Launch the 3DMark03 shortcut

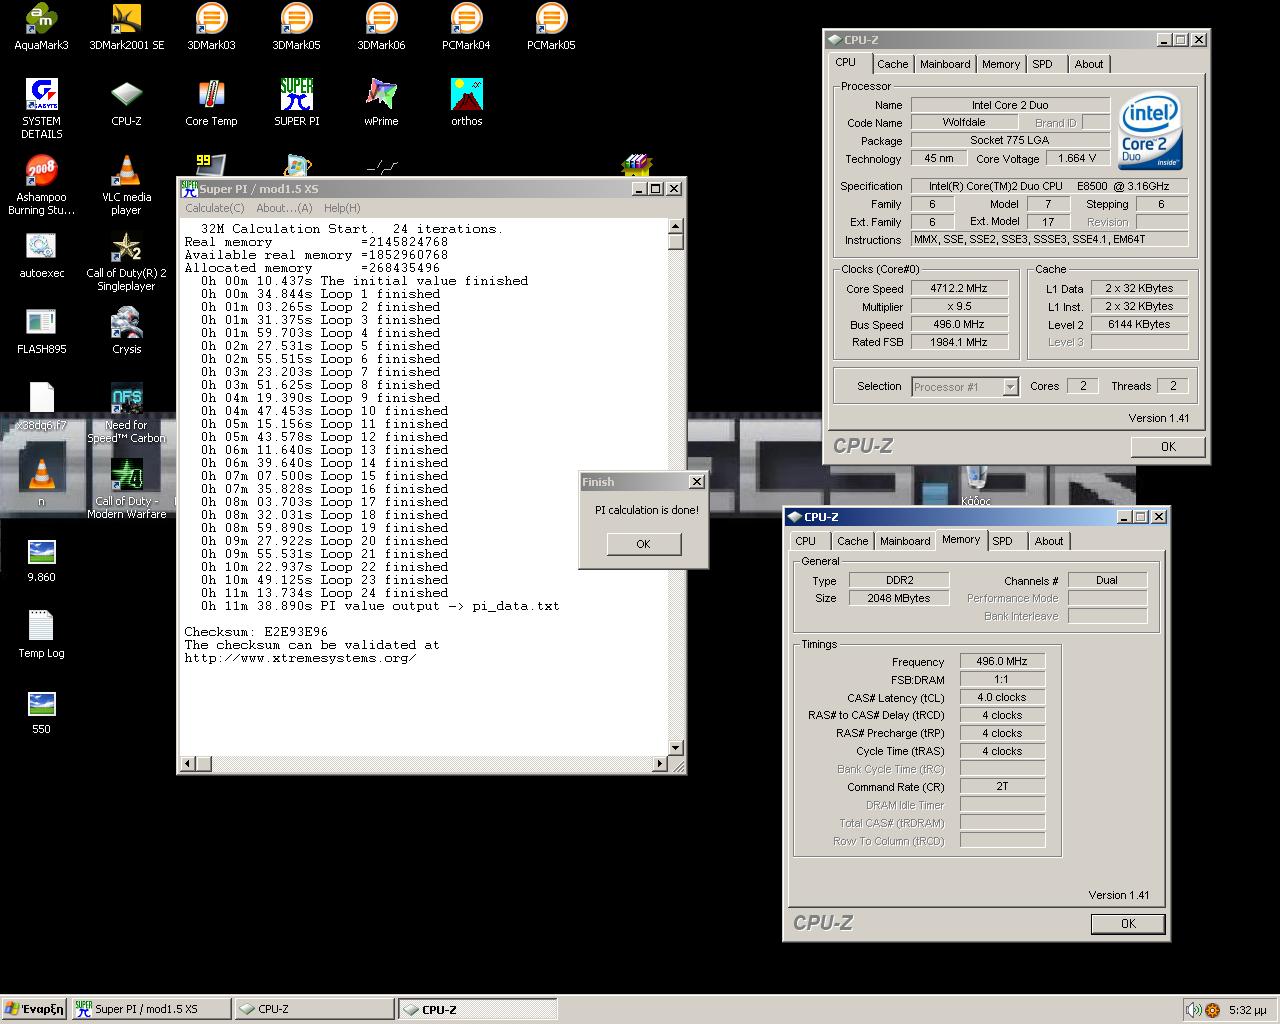211,27
